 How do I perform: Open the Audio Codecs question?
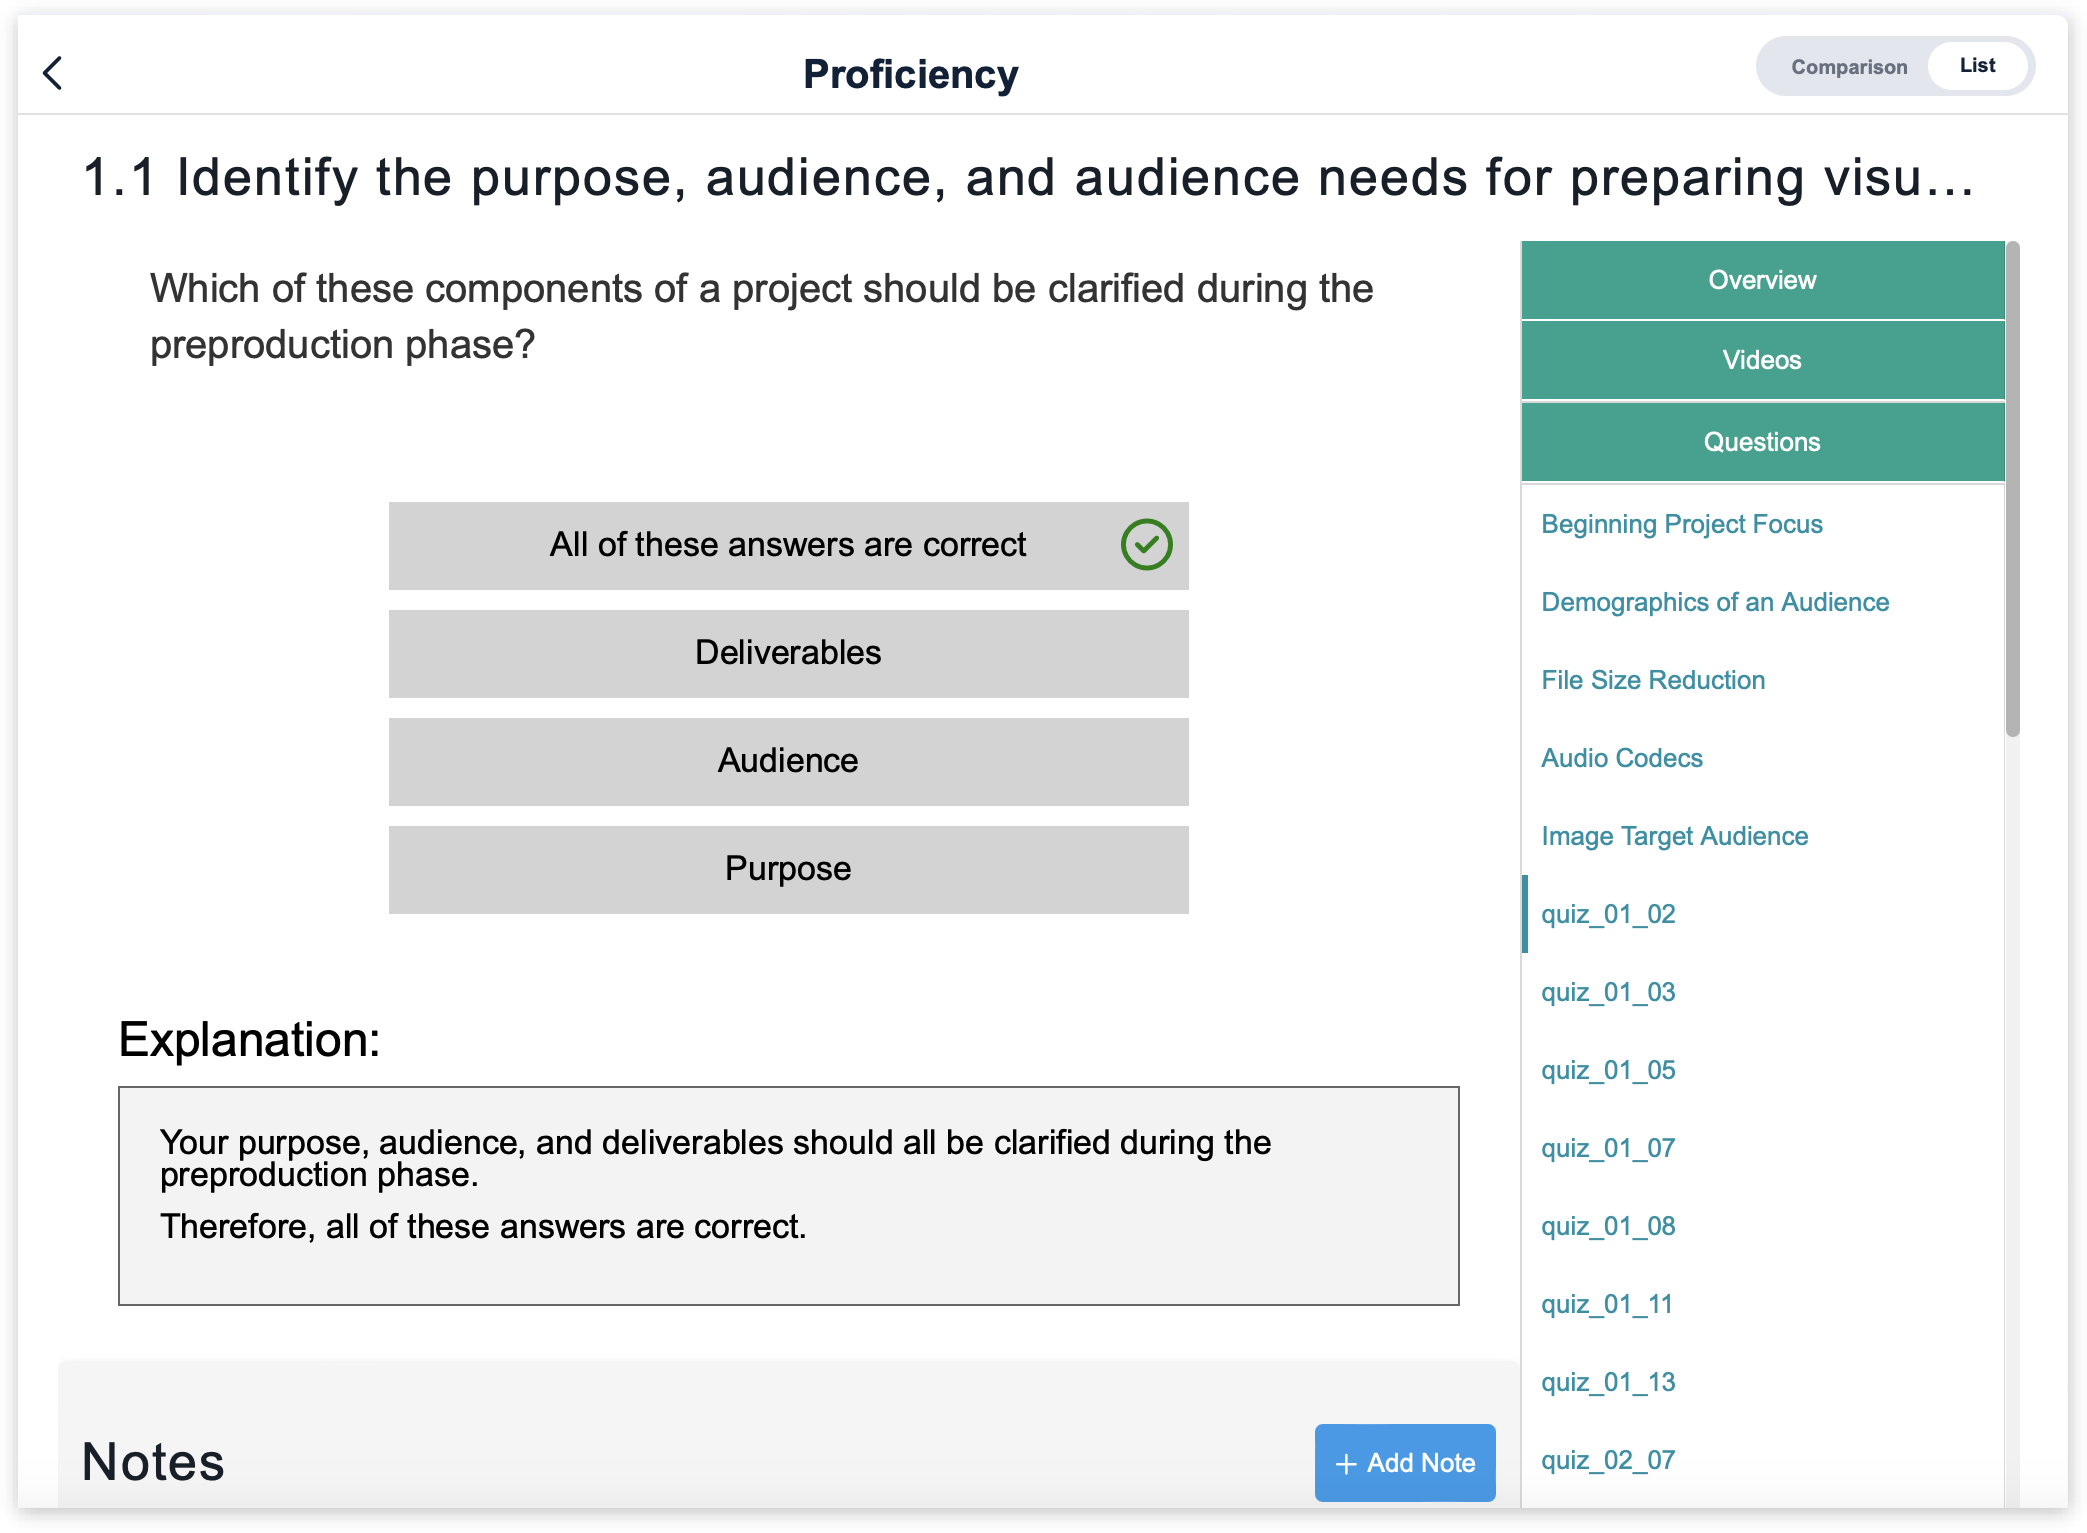[x=1621, y=759]
